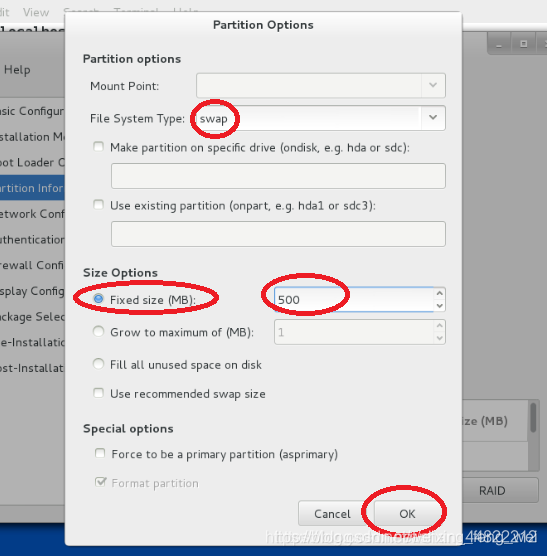
Task: Enable Use recommended swap size checkbox
Action: click(x=98, y=393)
